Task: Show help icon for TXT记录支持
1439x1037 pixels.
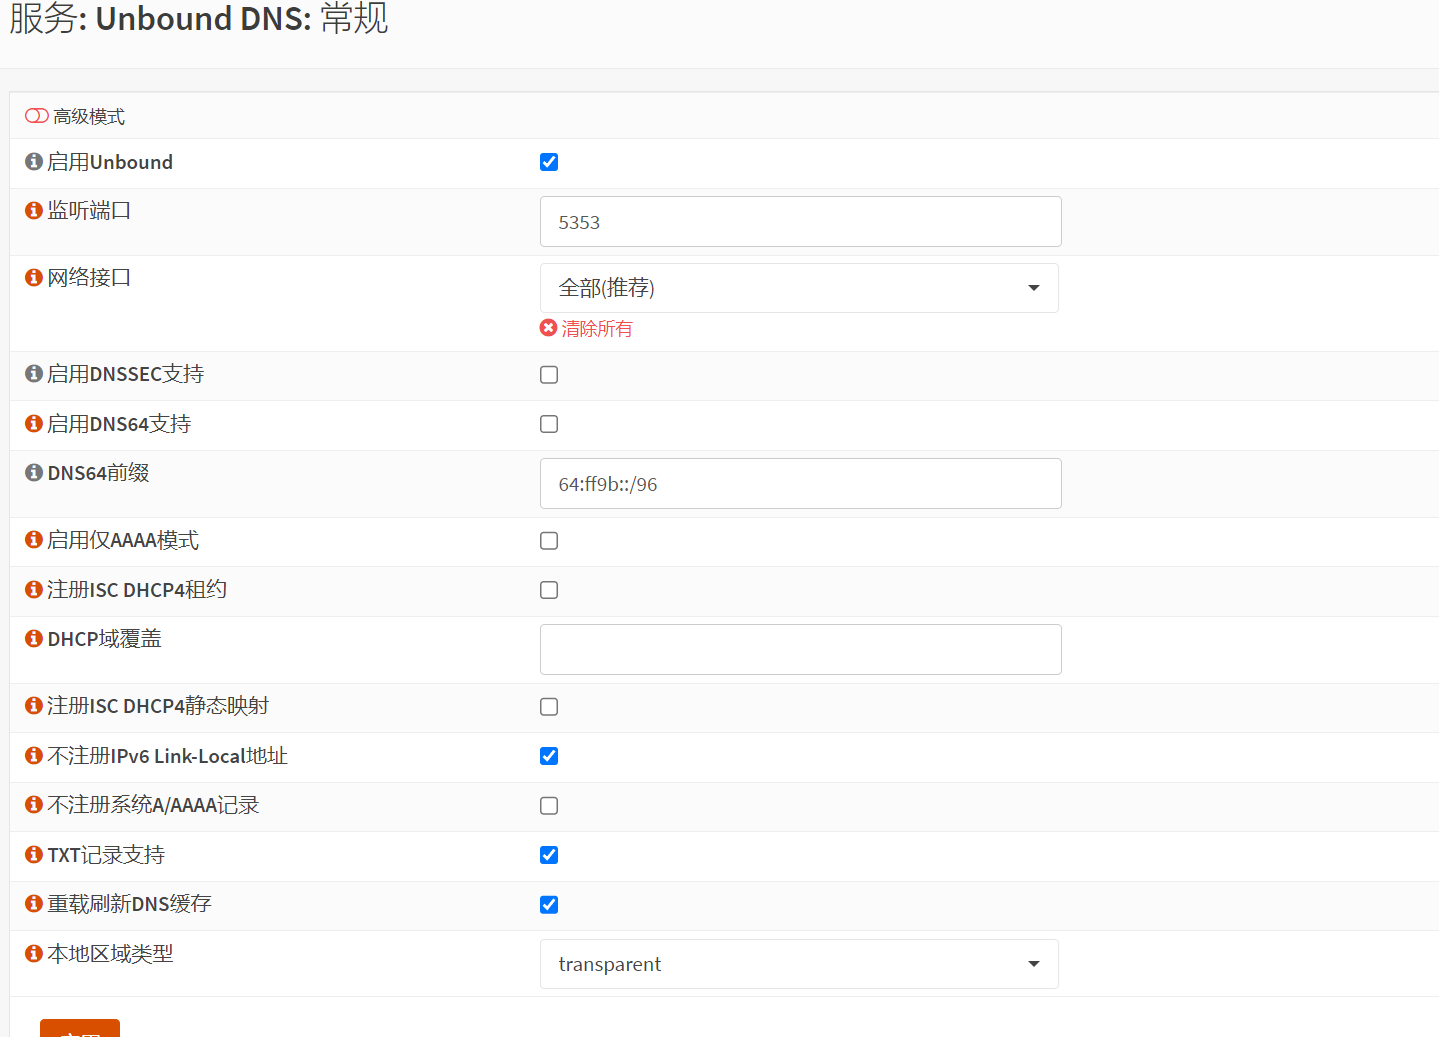Action: [x=34, y=855]
